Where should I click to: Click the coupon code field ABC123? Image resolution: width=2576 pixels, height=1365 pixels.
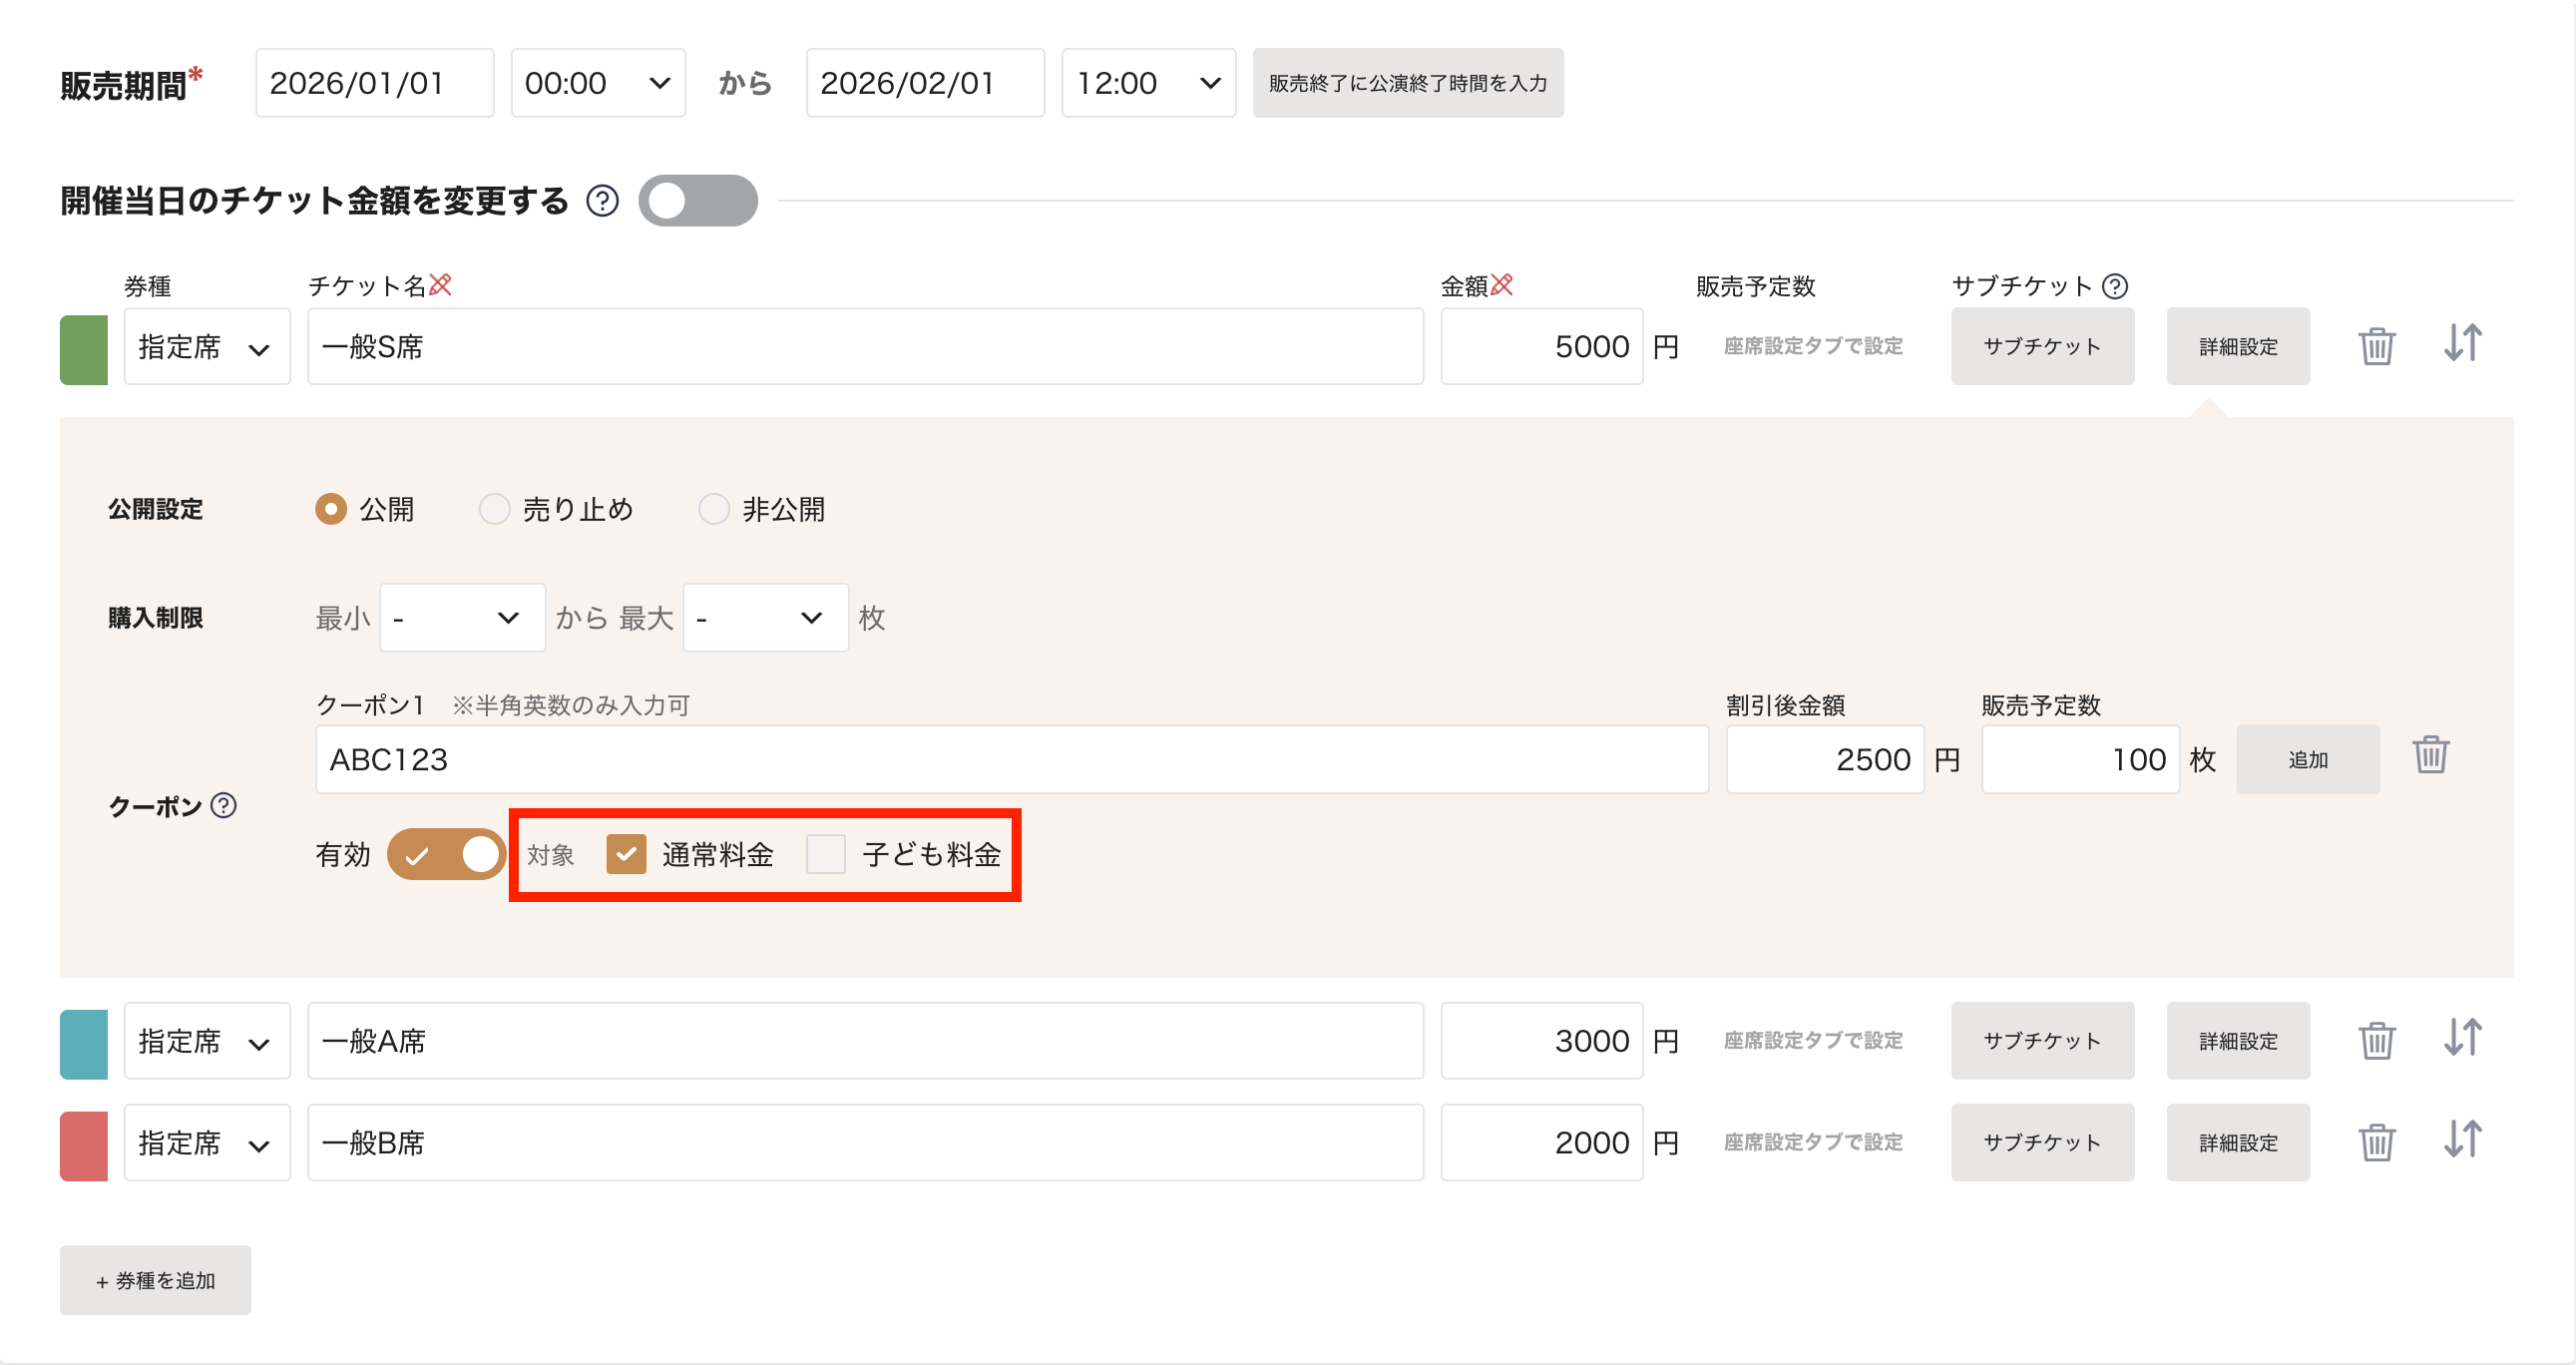pos(1010,759)
